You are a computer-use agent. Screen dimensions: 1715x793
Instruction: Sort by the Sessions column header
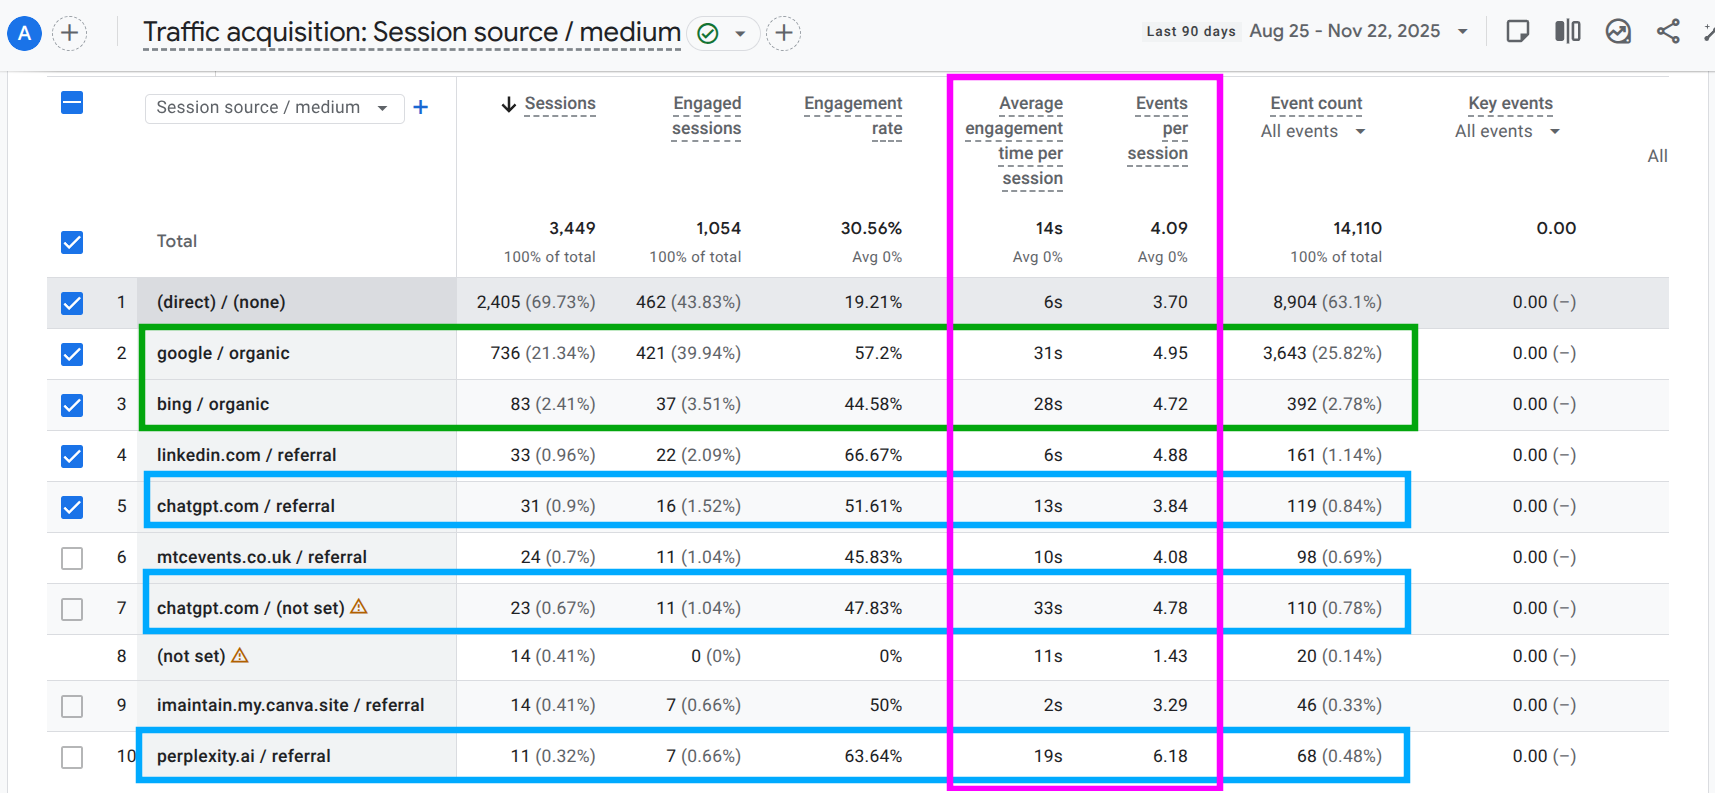tap(559, 104)
